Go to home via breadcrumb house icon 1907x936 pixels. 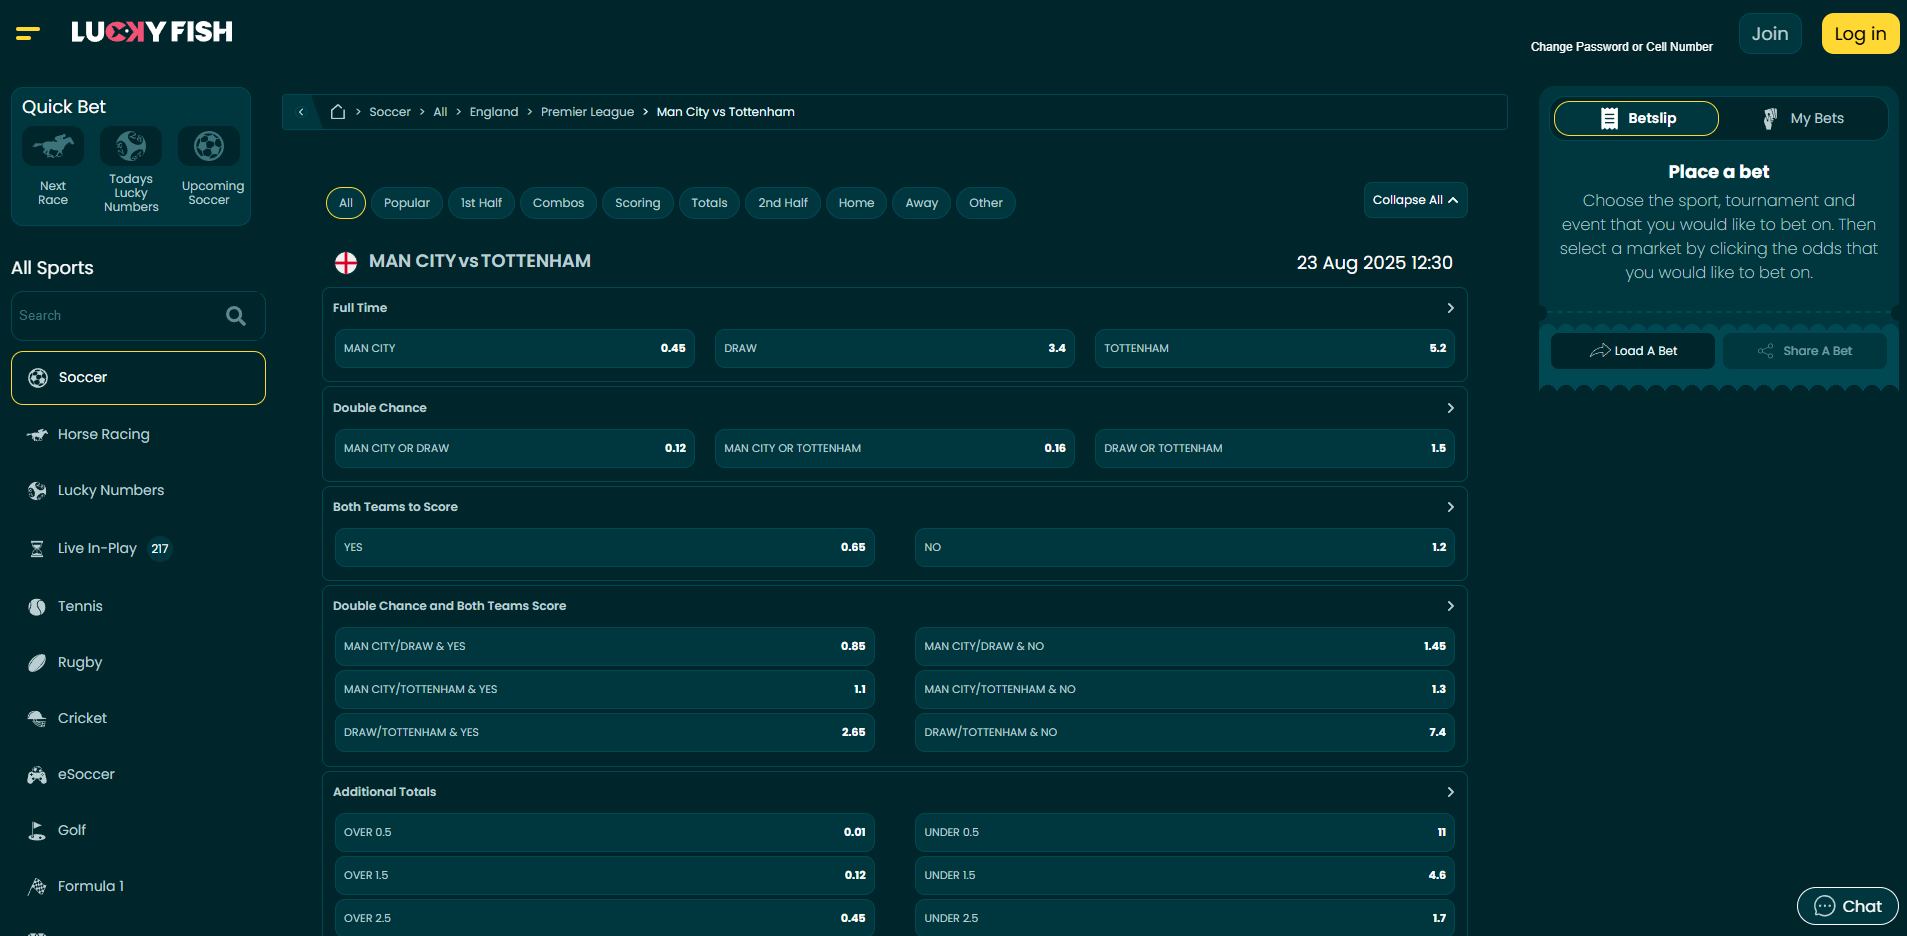tap(338, 112)
